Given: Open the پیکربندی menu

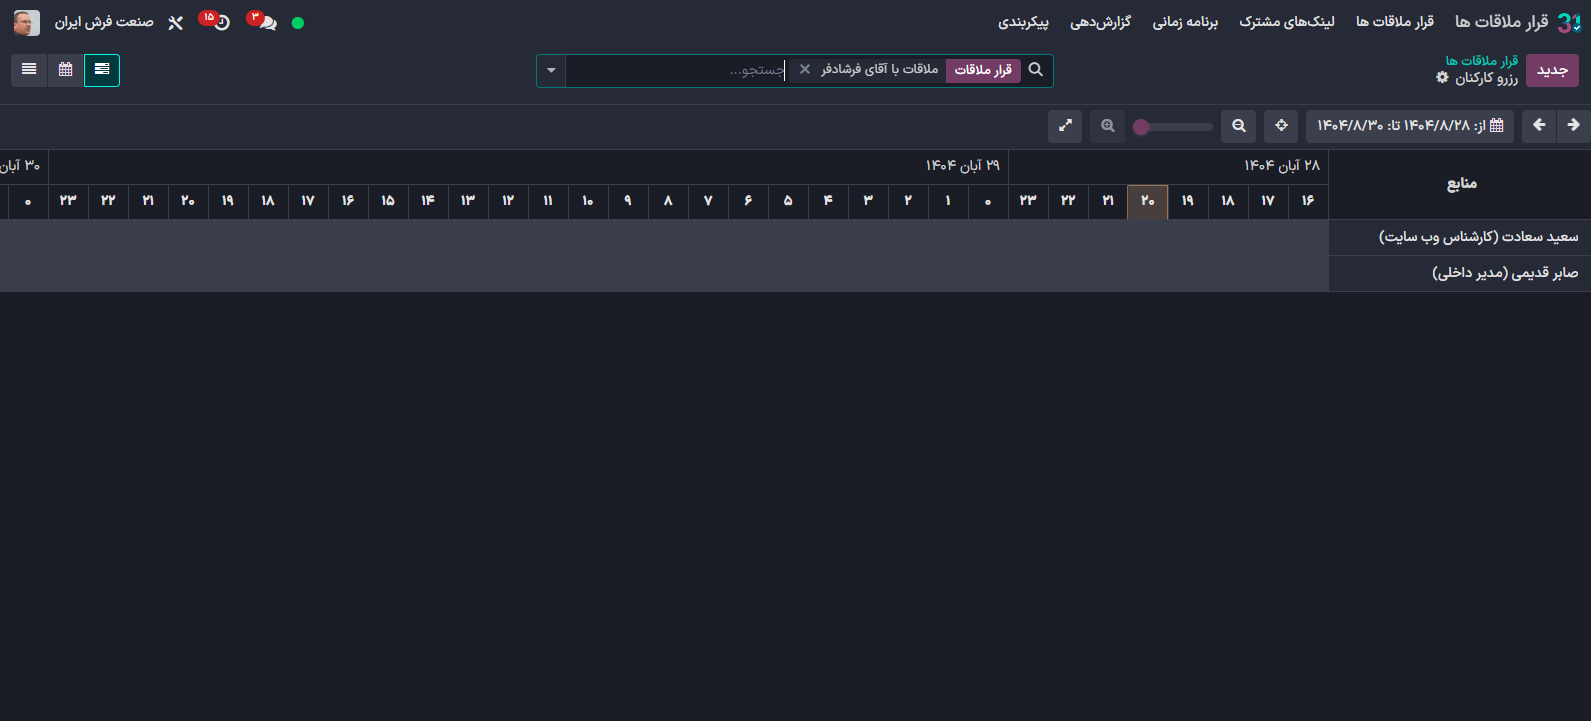Looking at the screenshot, I should coord(1023,22).
